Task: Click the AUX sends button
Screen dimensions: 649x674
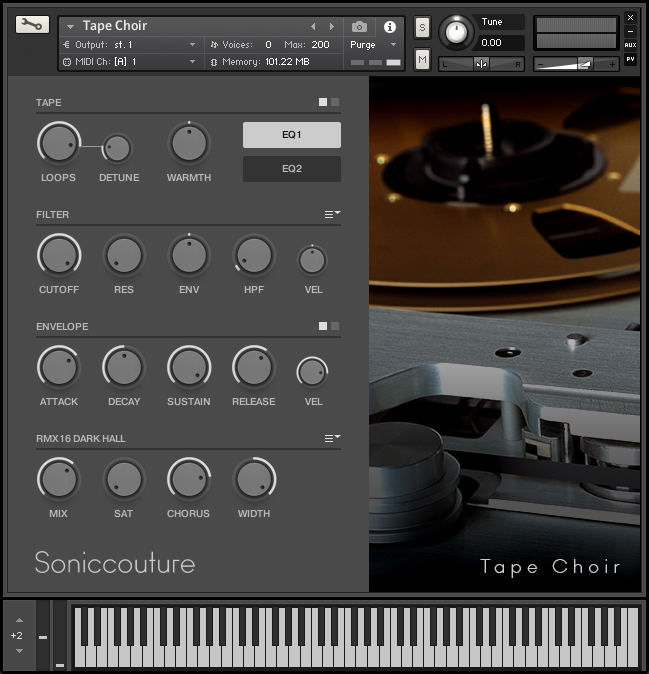Action: [x=630, y=45]
